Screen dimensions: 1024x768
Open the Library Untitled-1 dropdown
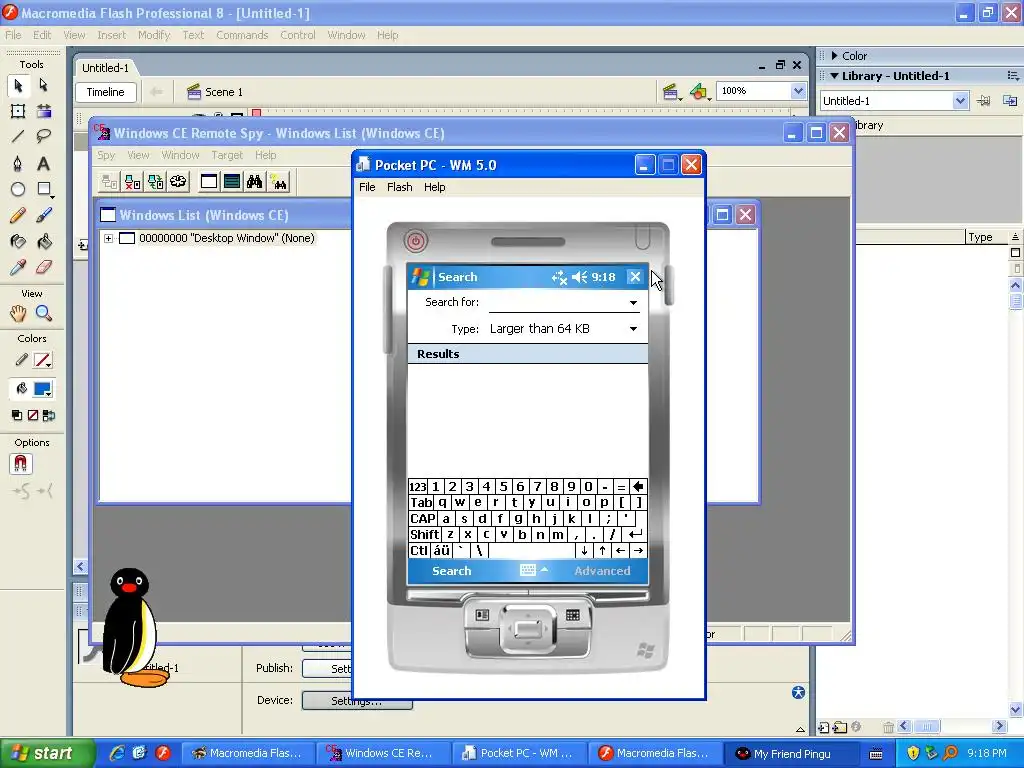(959, 101)
